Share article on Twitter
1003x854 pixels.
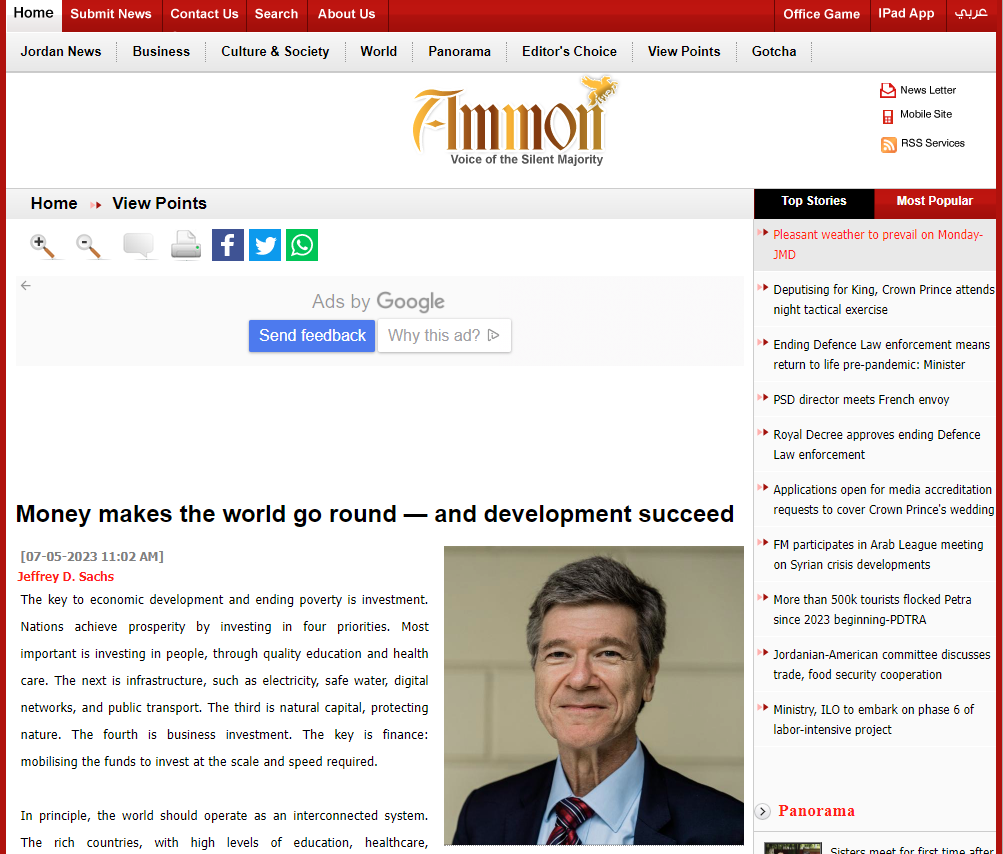click(265, 245)
